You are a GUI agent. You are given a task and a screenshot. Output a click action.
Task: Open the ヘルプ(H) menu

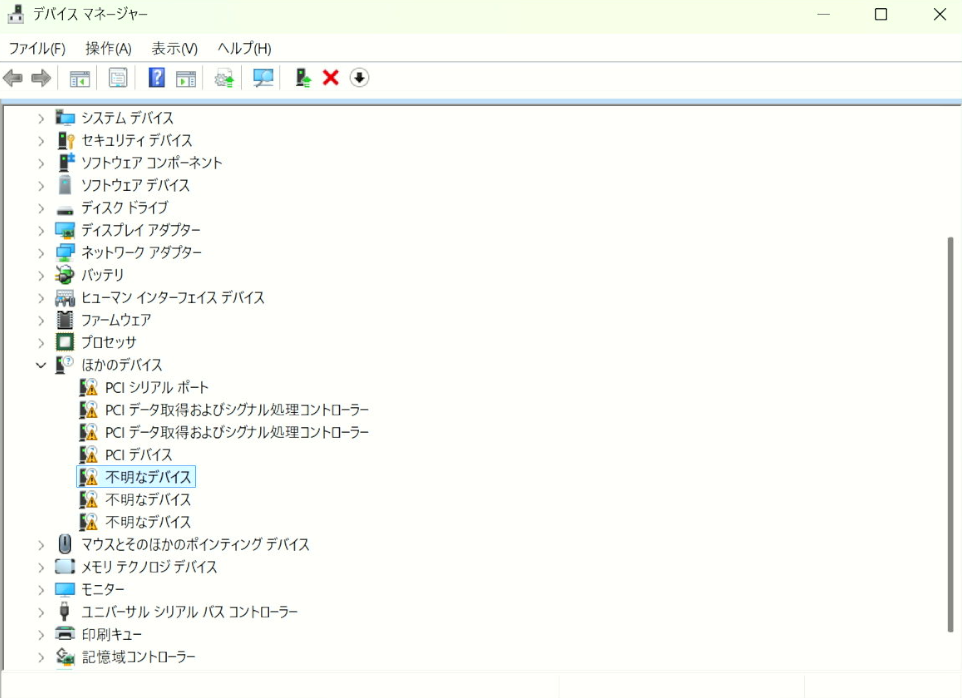tap(244, 48)
